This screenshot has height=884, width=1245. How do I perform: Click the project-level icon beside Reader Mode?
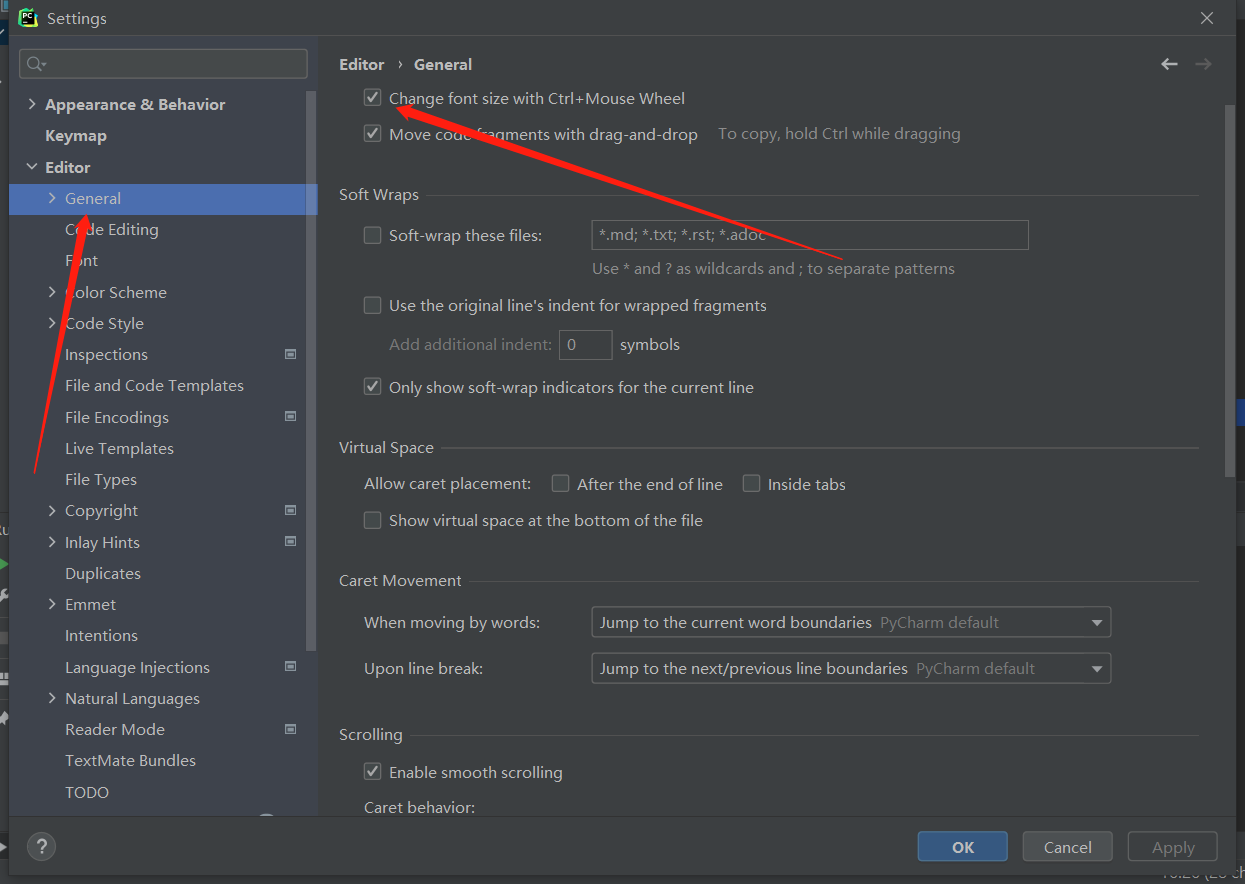pos(290,729)
